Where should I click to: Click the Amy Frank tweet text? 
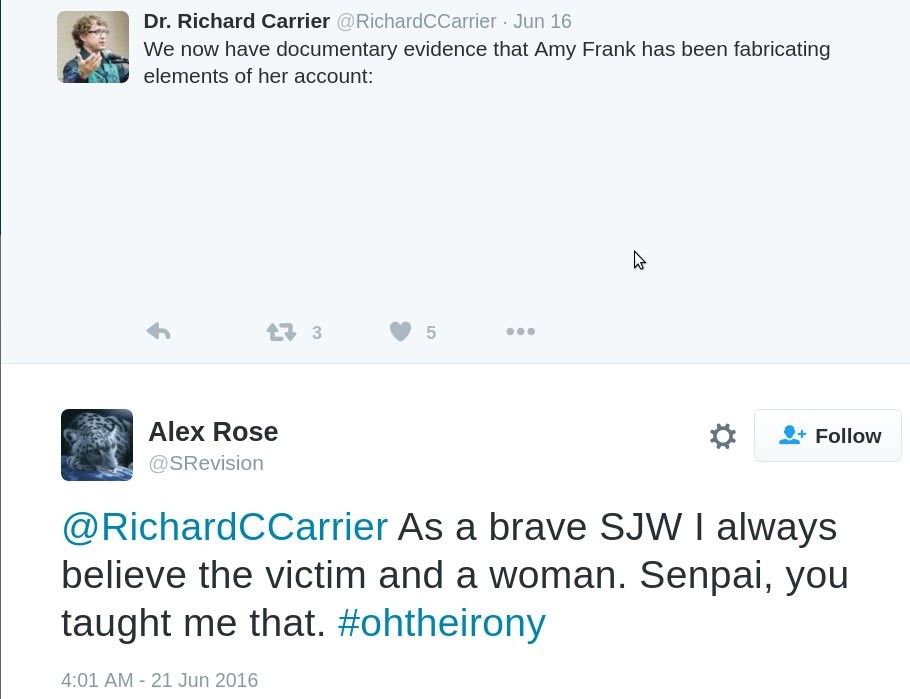(487, 62)
